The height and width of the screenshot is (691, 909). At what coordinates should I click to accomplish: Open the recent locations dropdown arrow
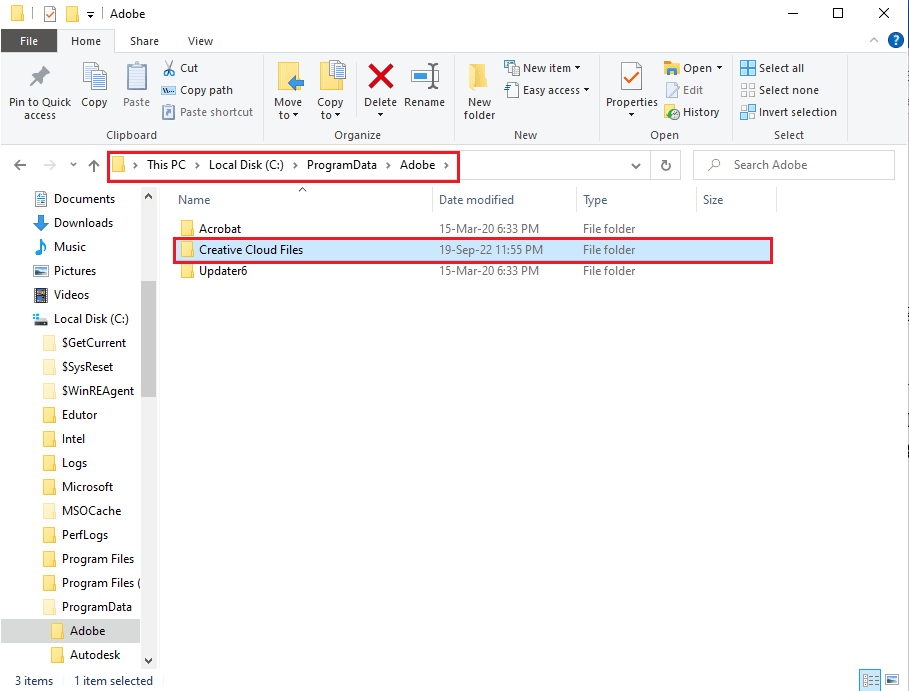tap(73, 165)
